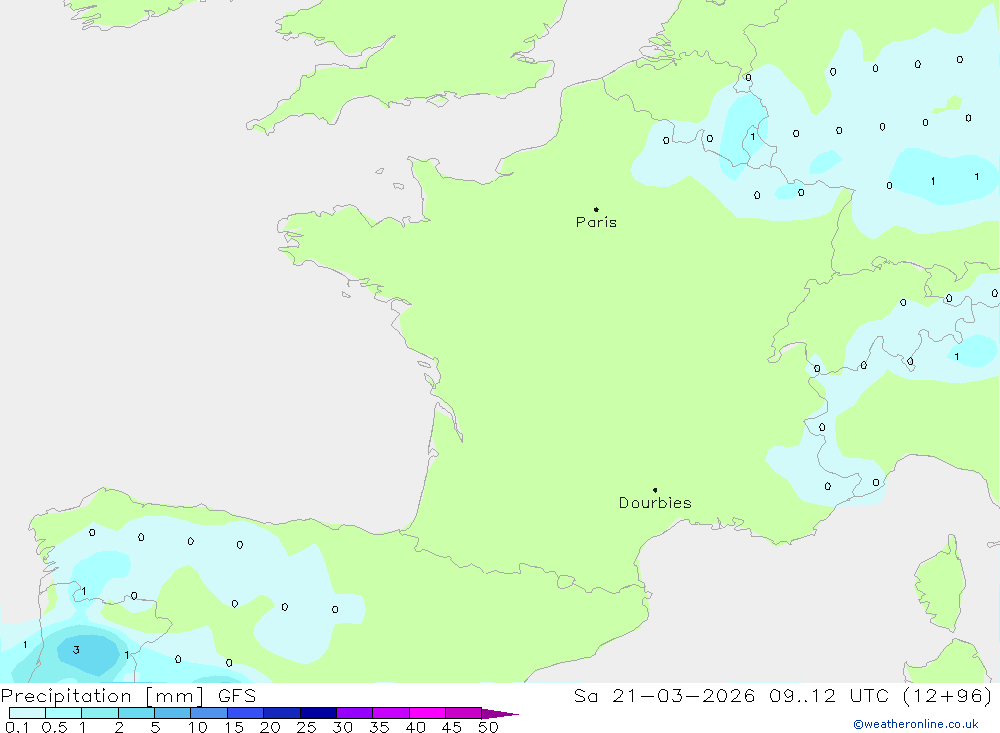Click the forecast date Sa 21-03-2026 text
The height and width of the screenshot is (733, 1000).
(665, 695)
